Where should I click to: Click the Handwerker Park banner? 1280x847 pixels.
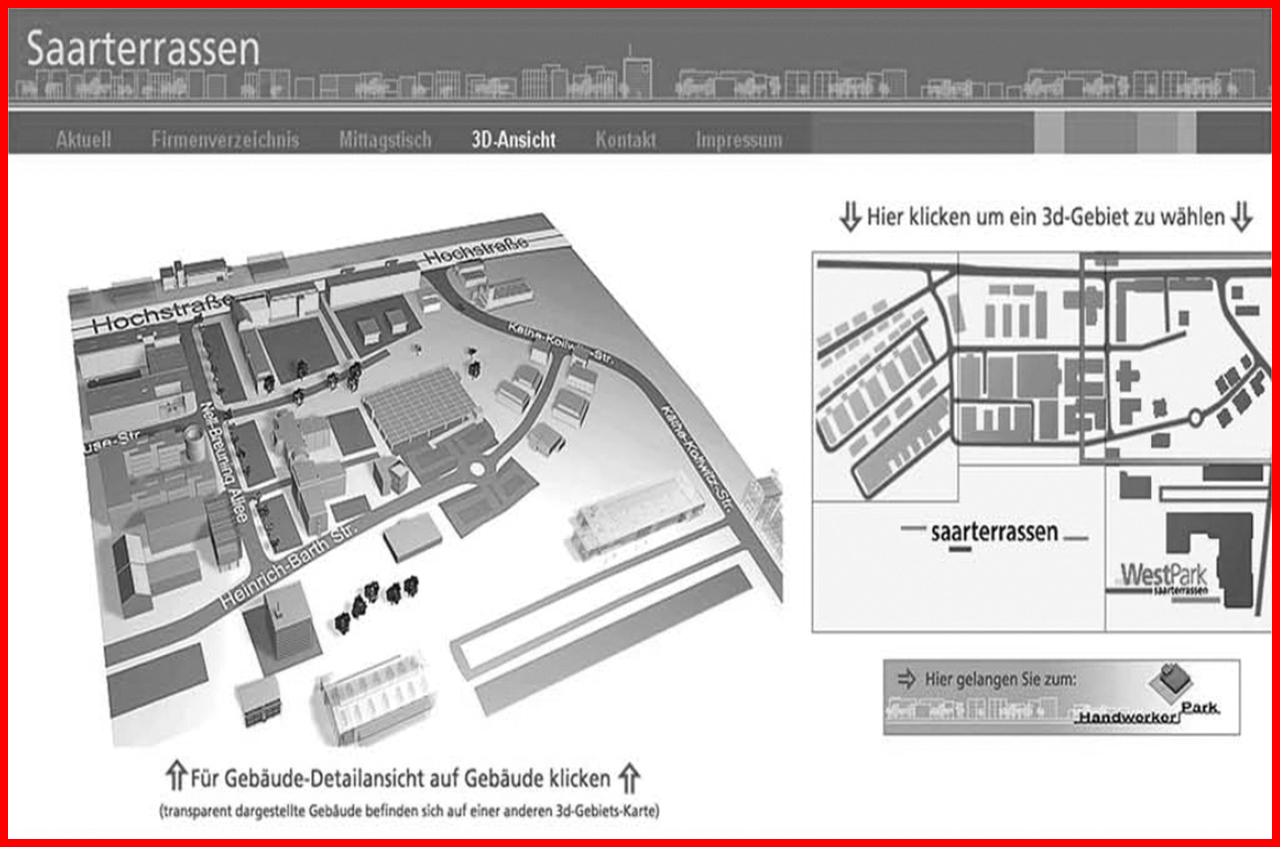click(1061, 697)
